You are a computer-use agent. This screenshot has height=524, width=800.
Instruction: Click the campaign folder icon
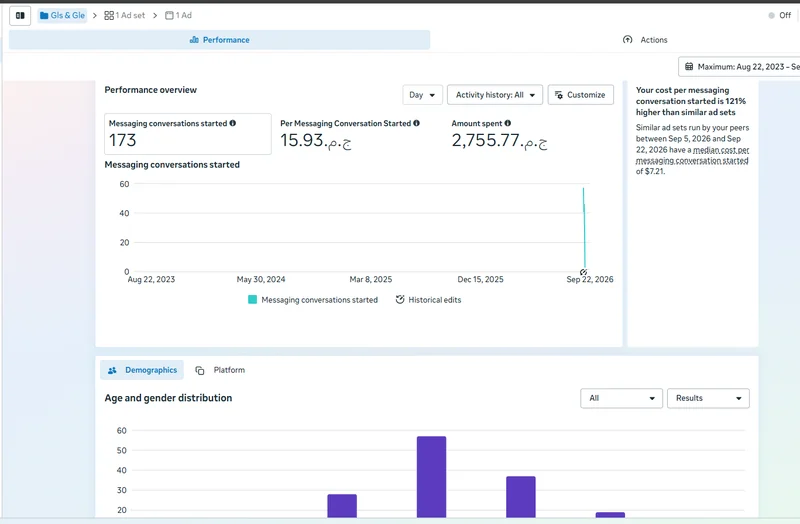44,15
